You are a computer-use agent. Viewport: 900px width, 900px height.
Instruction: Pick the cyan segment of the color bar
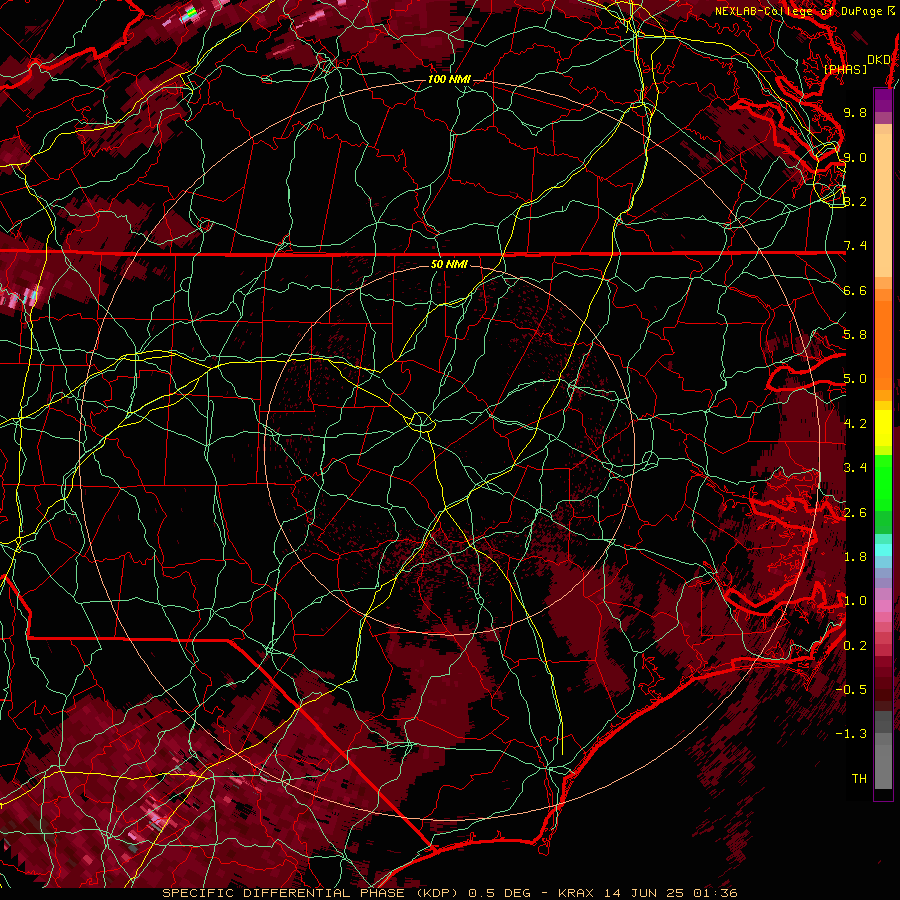pyautogui.click(x=883, y=550)
